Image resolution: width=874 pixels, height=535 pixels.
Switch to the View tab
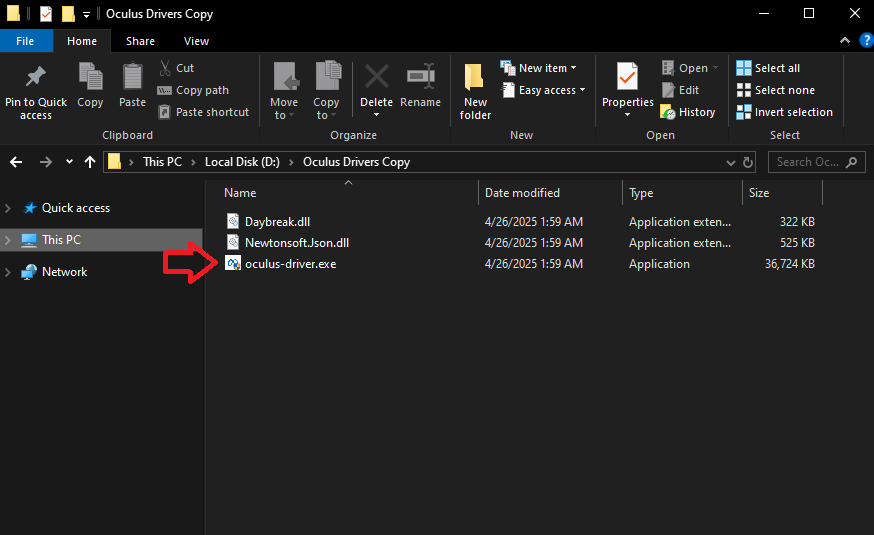196,41
